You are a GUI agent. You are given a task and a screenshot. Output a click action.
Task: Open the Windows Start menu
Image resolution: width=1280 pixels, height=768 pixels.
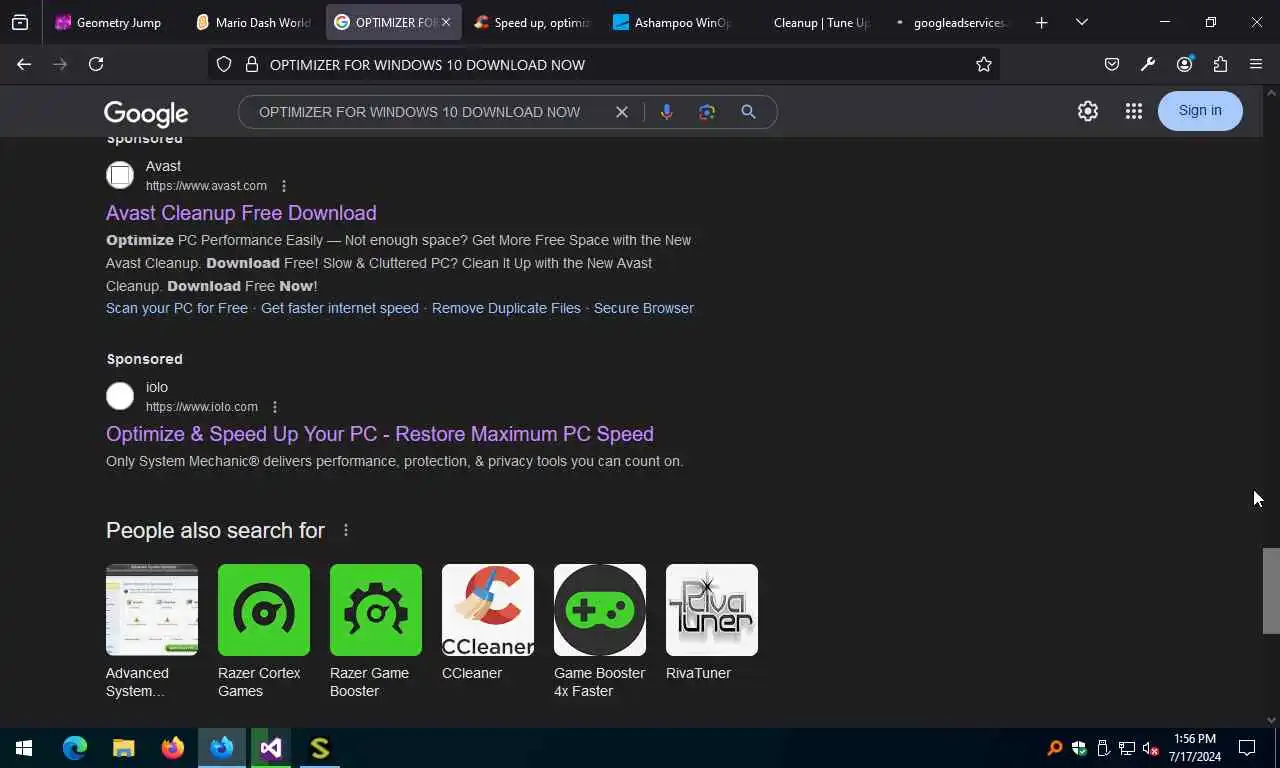24,748
